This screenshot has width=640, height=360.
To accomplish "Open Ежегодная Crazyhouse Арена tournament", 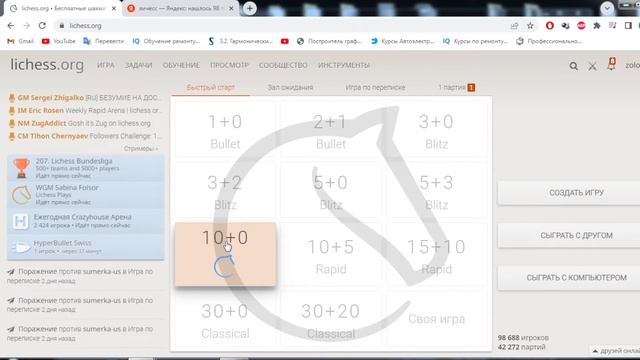I will coord(86,221).
